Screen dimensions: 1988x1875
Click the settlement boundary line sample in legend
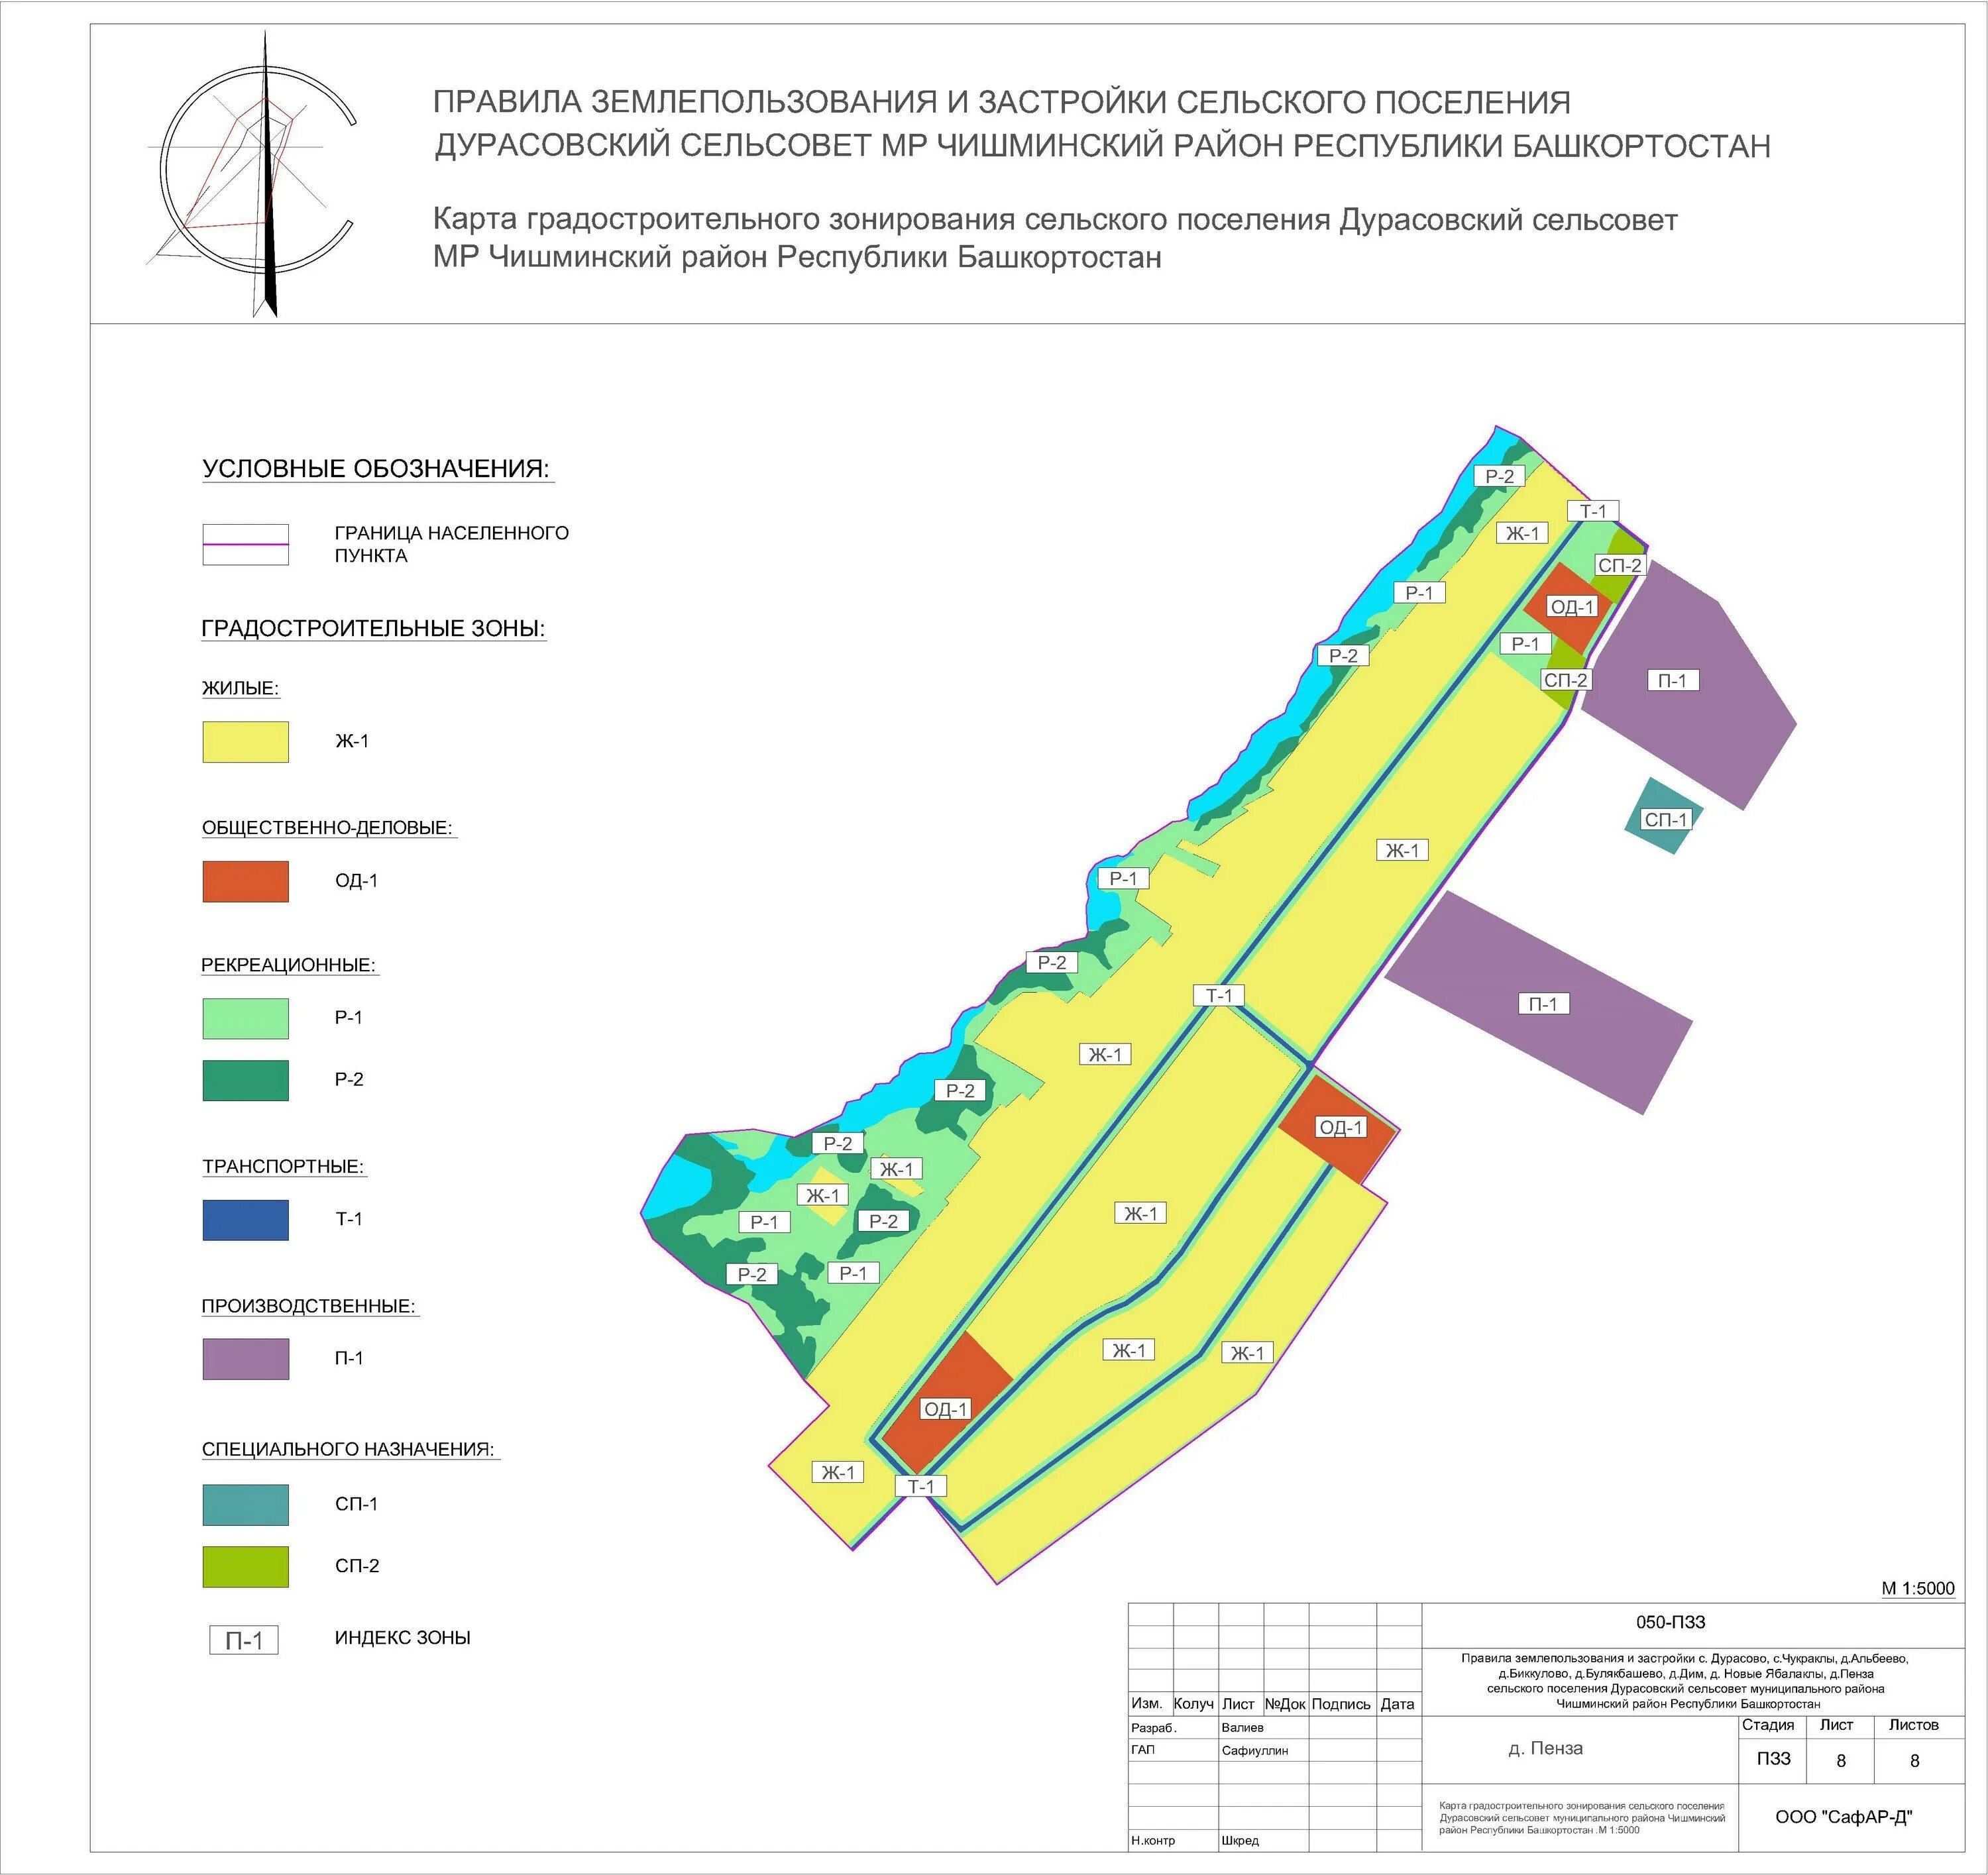point(245,545)
